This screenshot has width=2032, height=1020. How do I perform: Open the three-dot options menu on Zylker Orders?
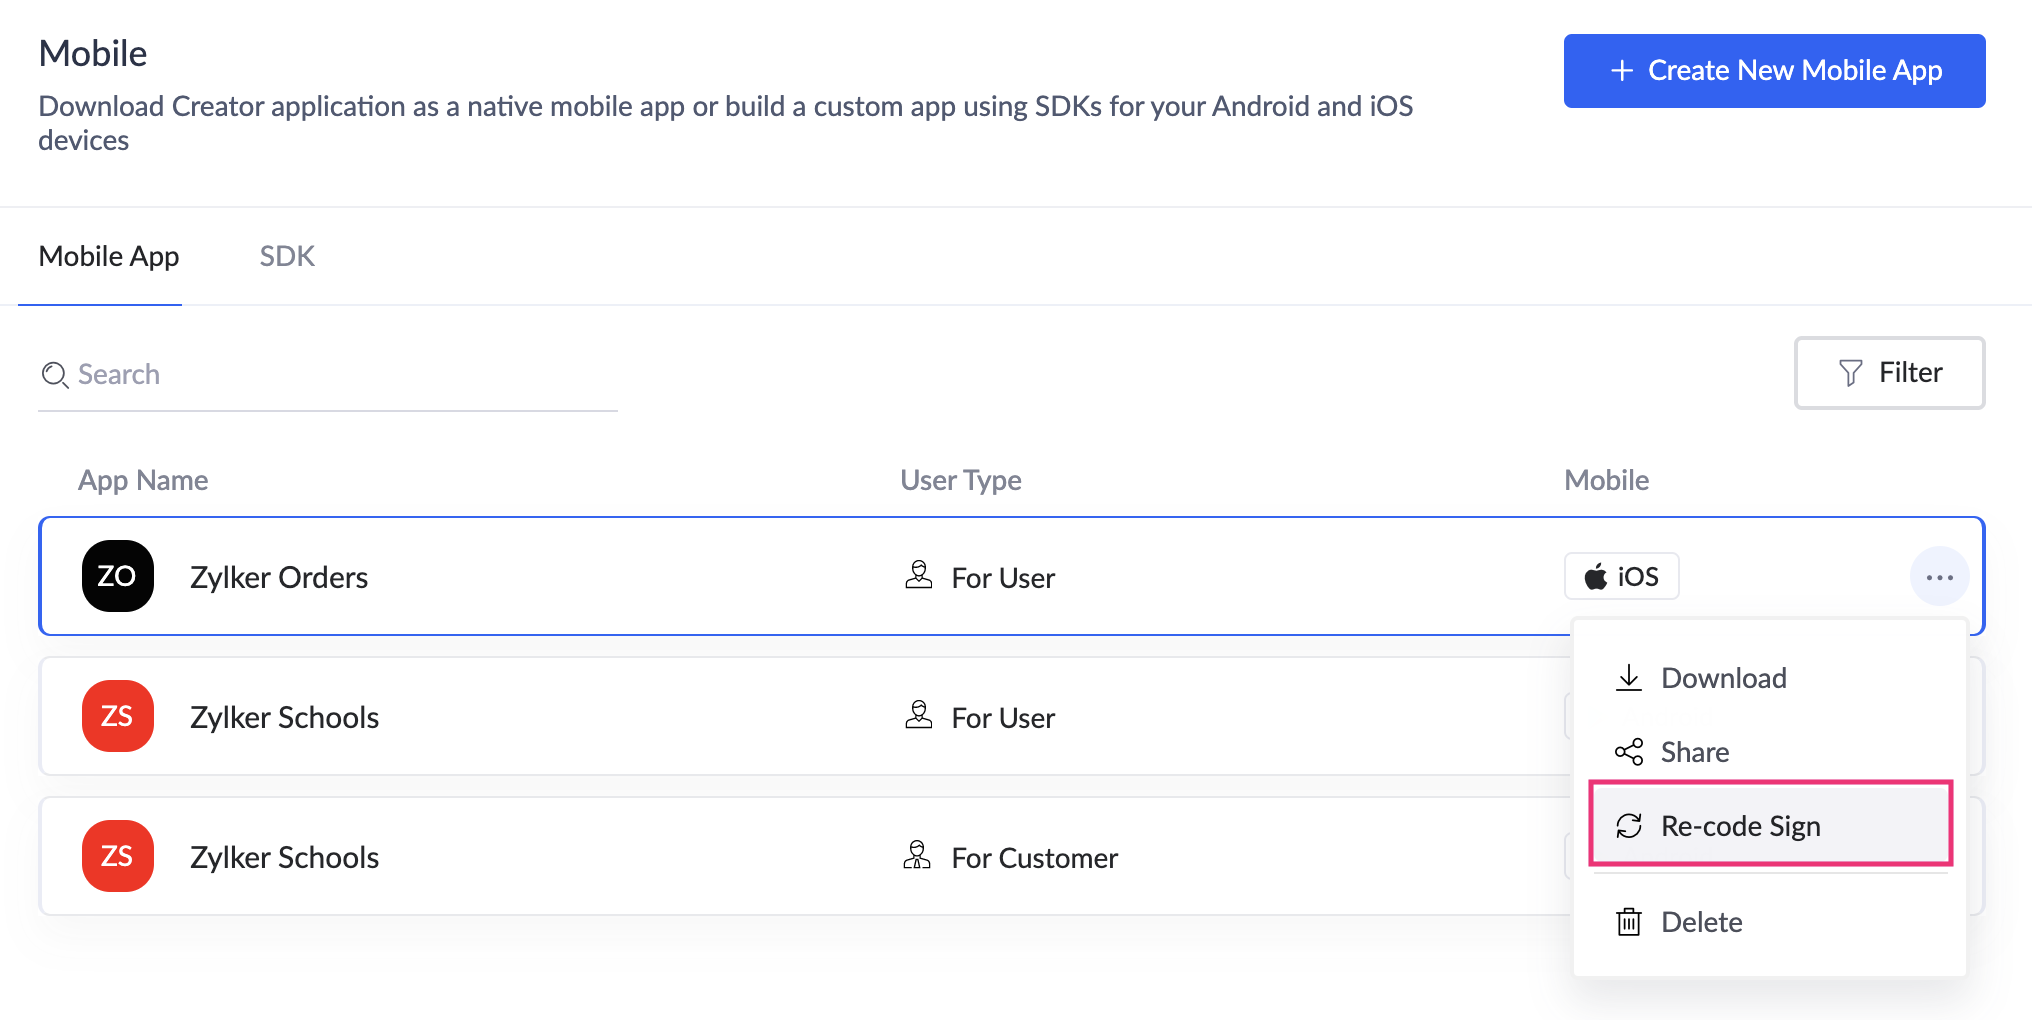[x=1939, y=576]
